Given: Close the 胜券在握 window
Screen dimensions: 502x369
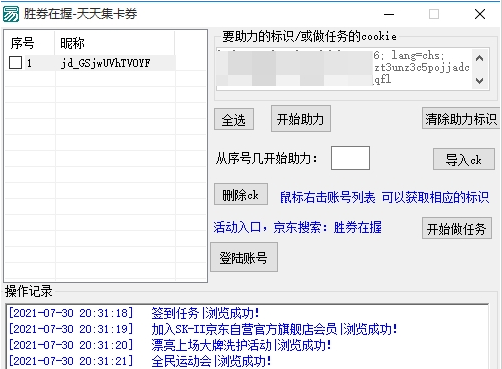Looking at the screenshot, I should (480, 14).
